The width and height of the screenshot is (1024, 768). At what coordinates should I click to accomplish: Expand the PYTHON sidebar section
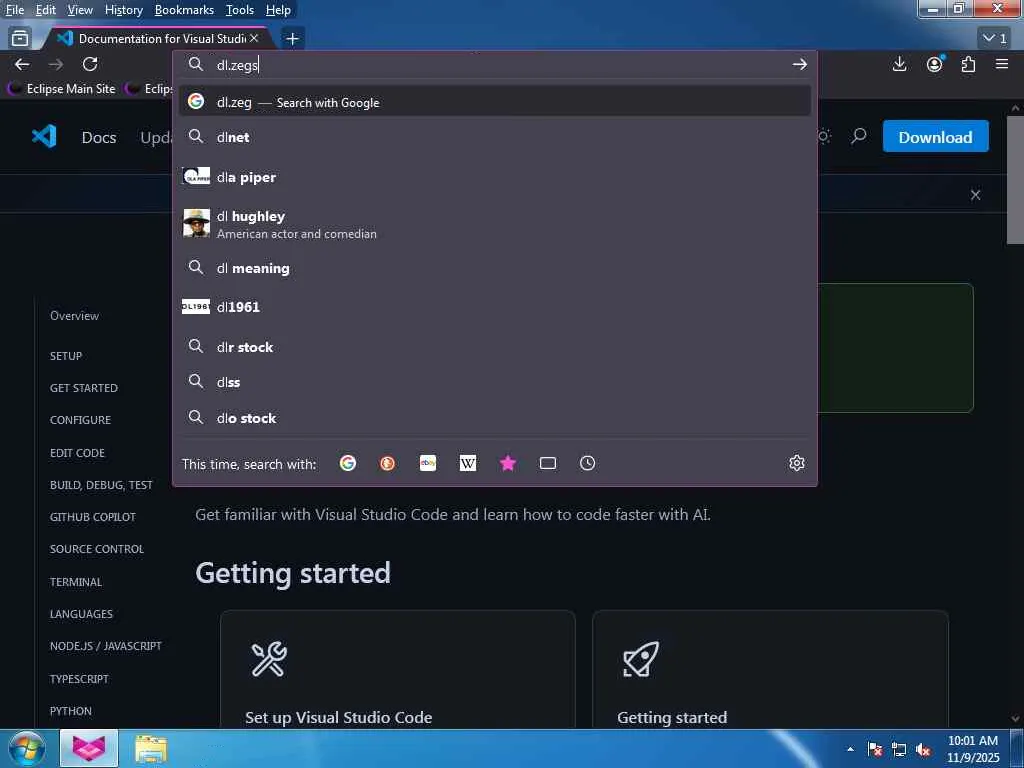tap(71, 711)
